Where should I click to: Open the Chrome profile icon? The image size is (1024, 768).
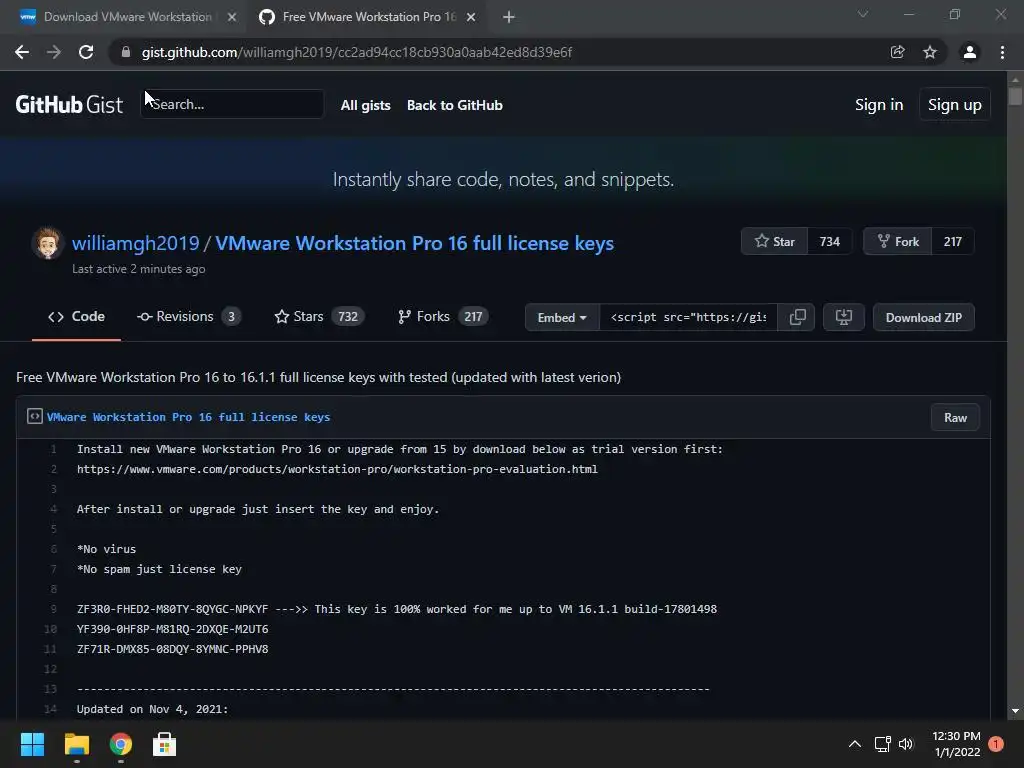(970, 52)
